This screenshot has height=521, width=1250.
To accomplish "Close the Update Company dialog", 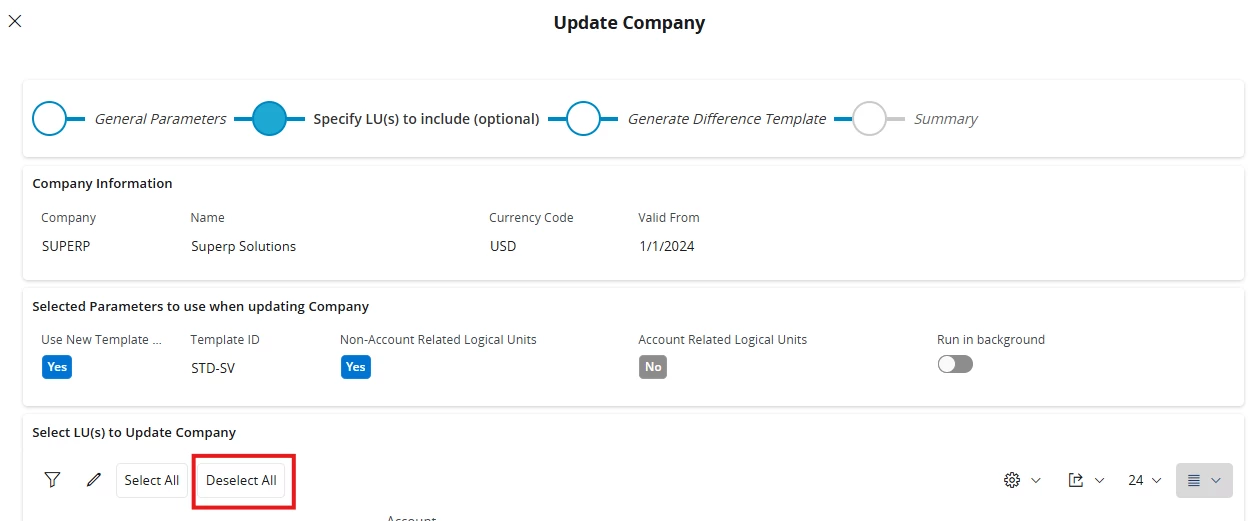I will tap(15, 21).
